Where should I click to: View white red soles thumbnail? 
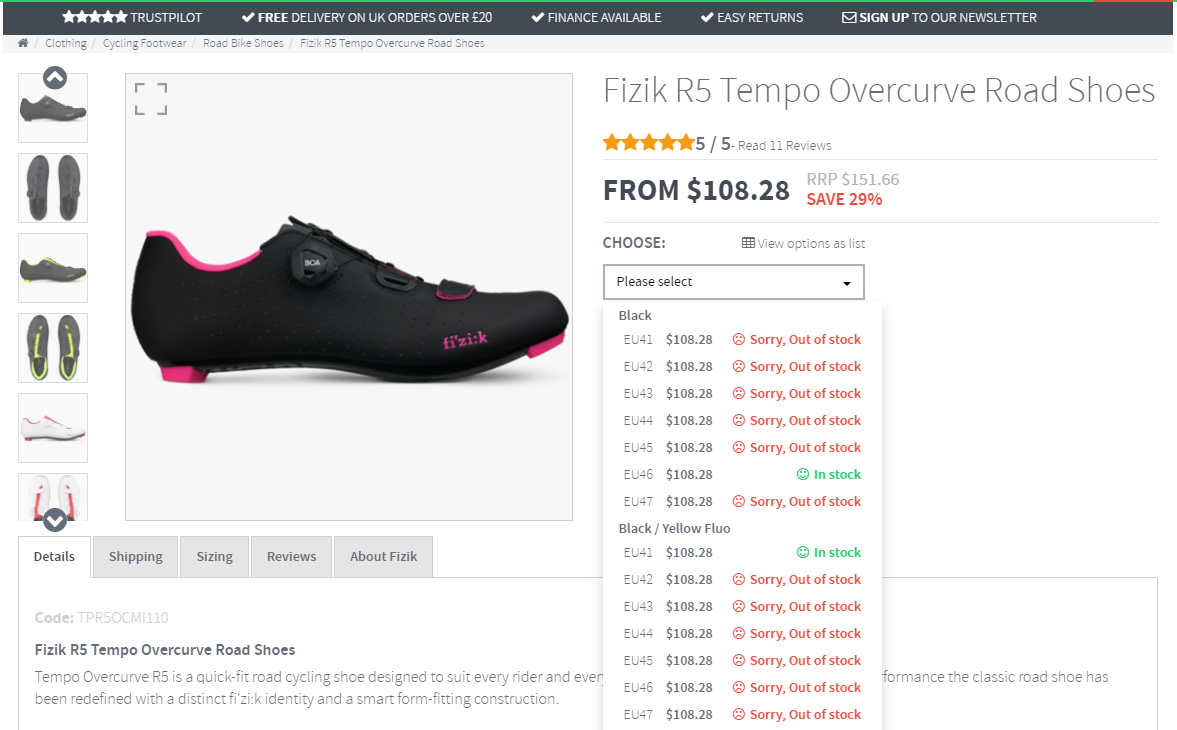pyautogui.click(x=53, y=497)
